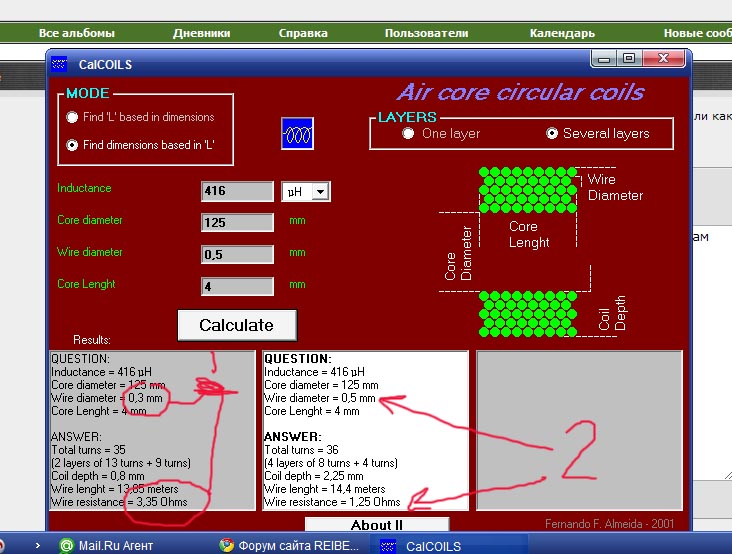Click the Chrome icon in the taskbar
Viewport: 732px width, 554px height.
pos(227,545)
